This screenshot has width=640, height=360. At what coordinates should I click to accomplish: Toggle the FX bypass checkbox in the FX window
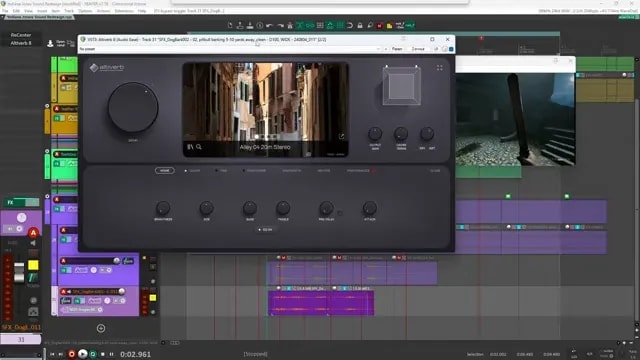(451, 49)
